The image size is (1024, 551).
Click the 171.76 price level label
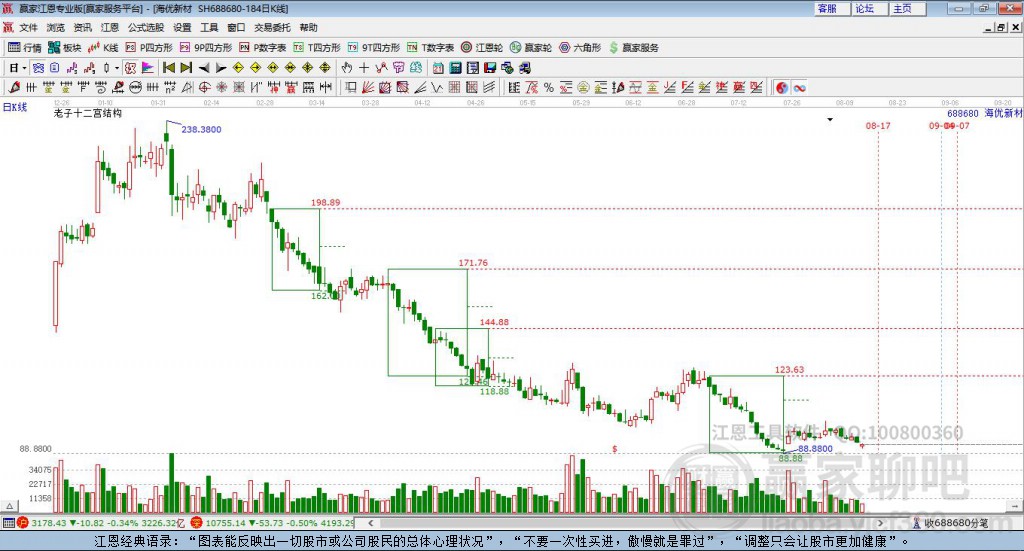point(473,263)
